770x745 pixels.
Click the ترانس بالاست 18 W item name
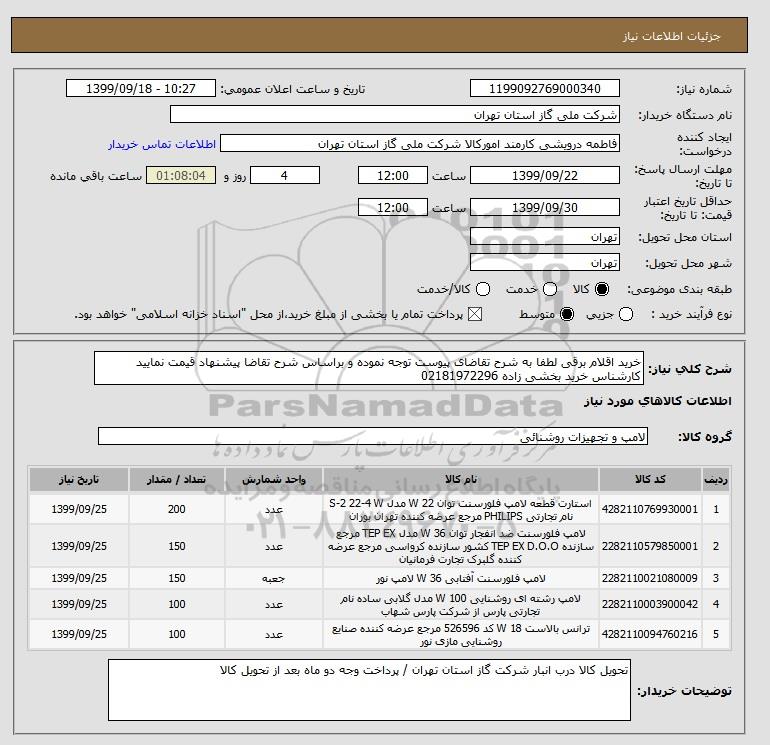tap(461, 635)
